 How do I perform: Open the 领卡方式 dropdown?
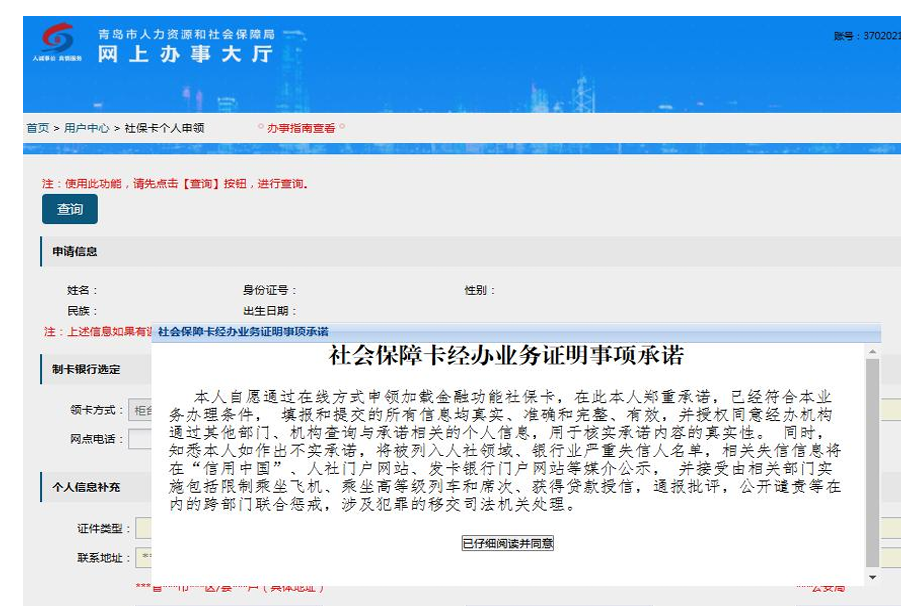tap(140, 410)
